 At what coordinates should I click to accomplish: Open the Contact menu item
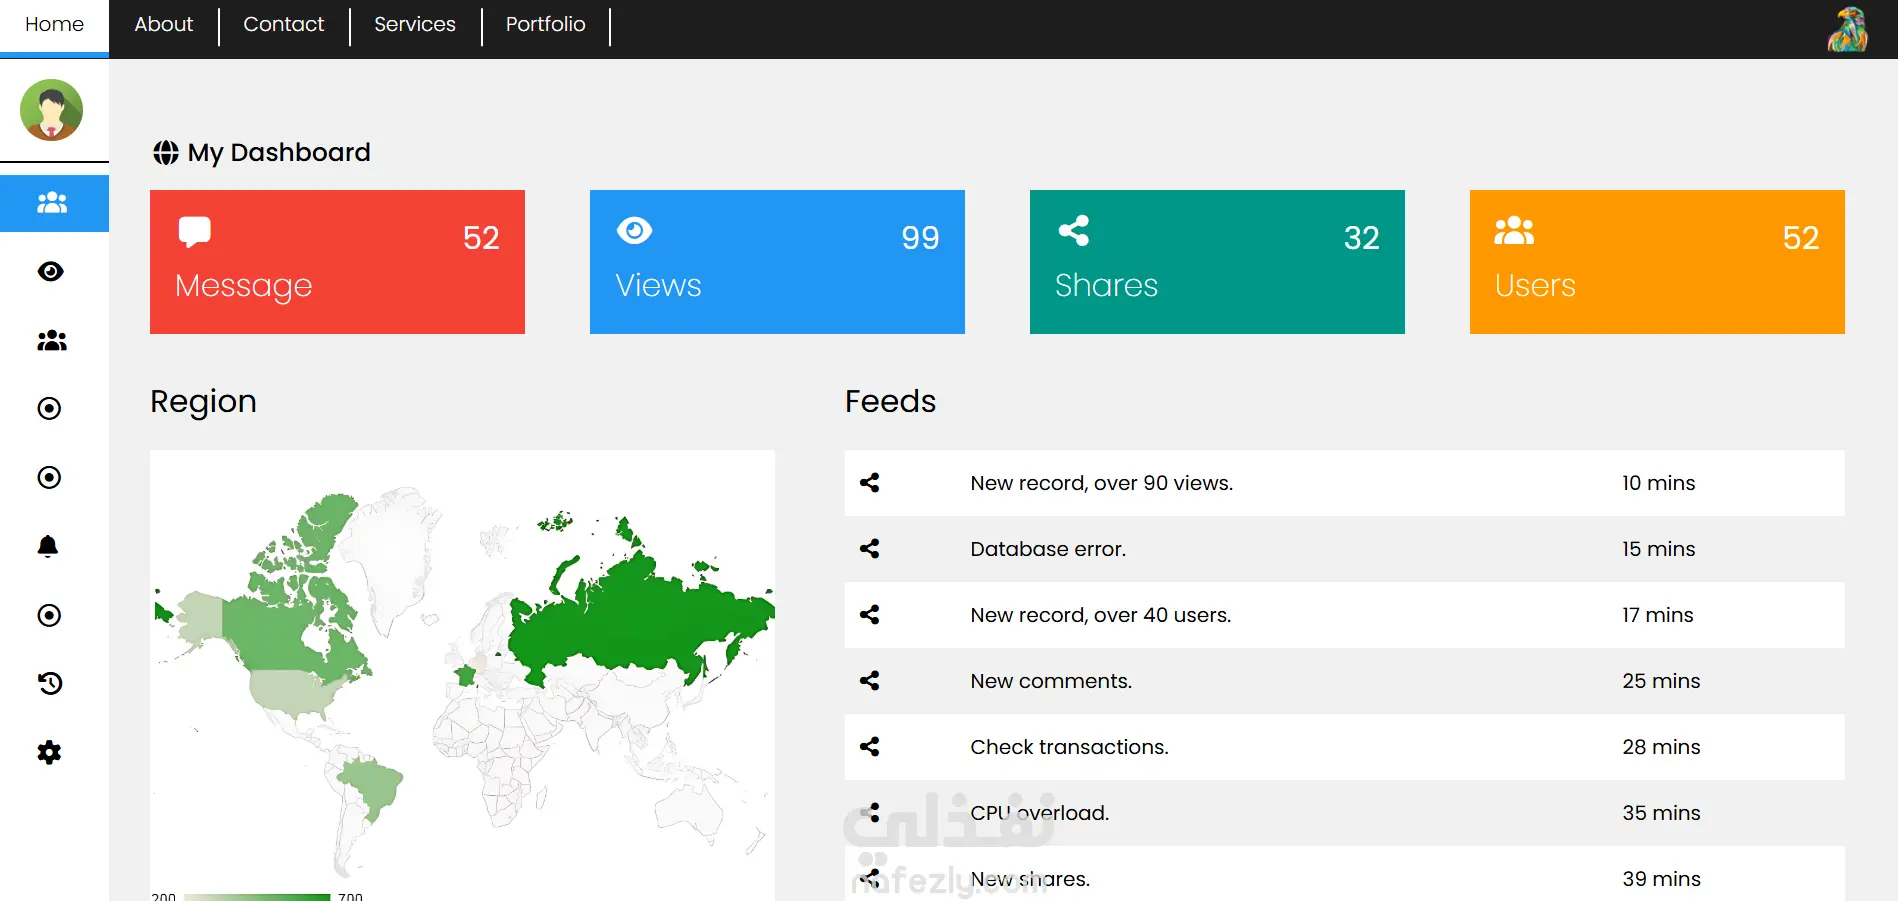tap(284, 25)
